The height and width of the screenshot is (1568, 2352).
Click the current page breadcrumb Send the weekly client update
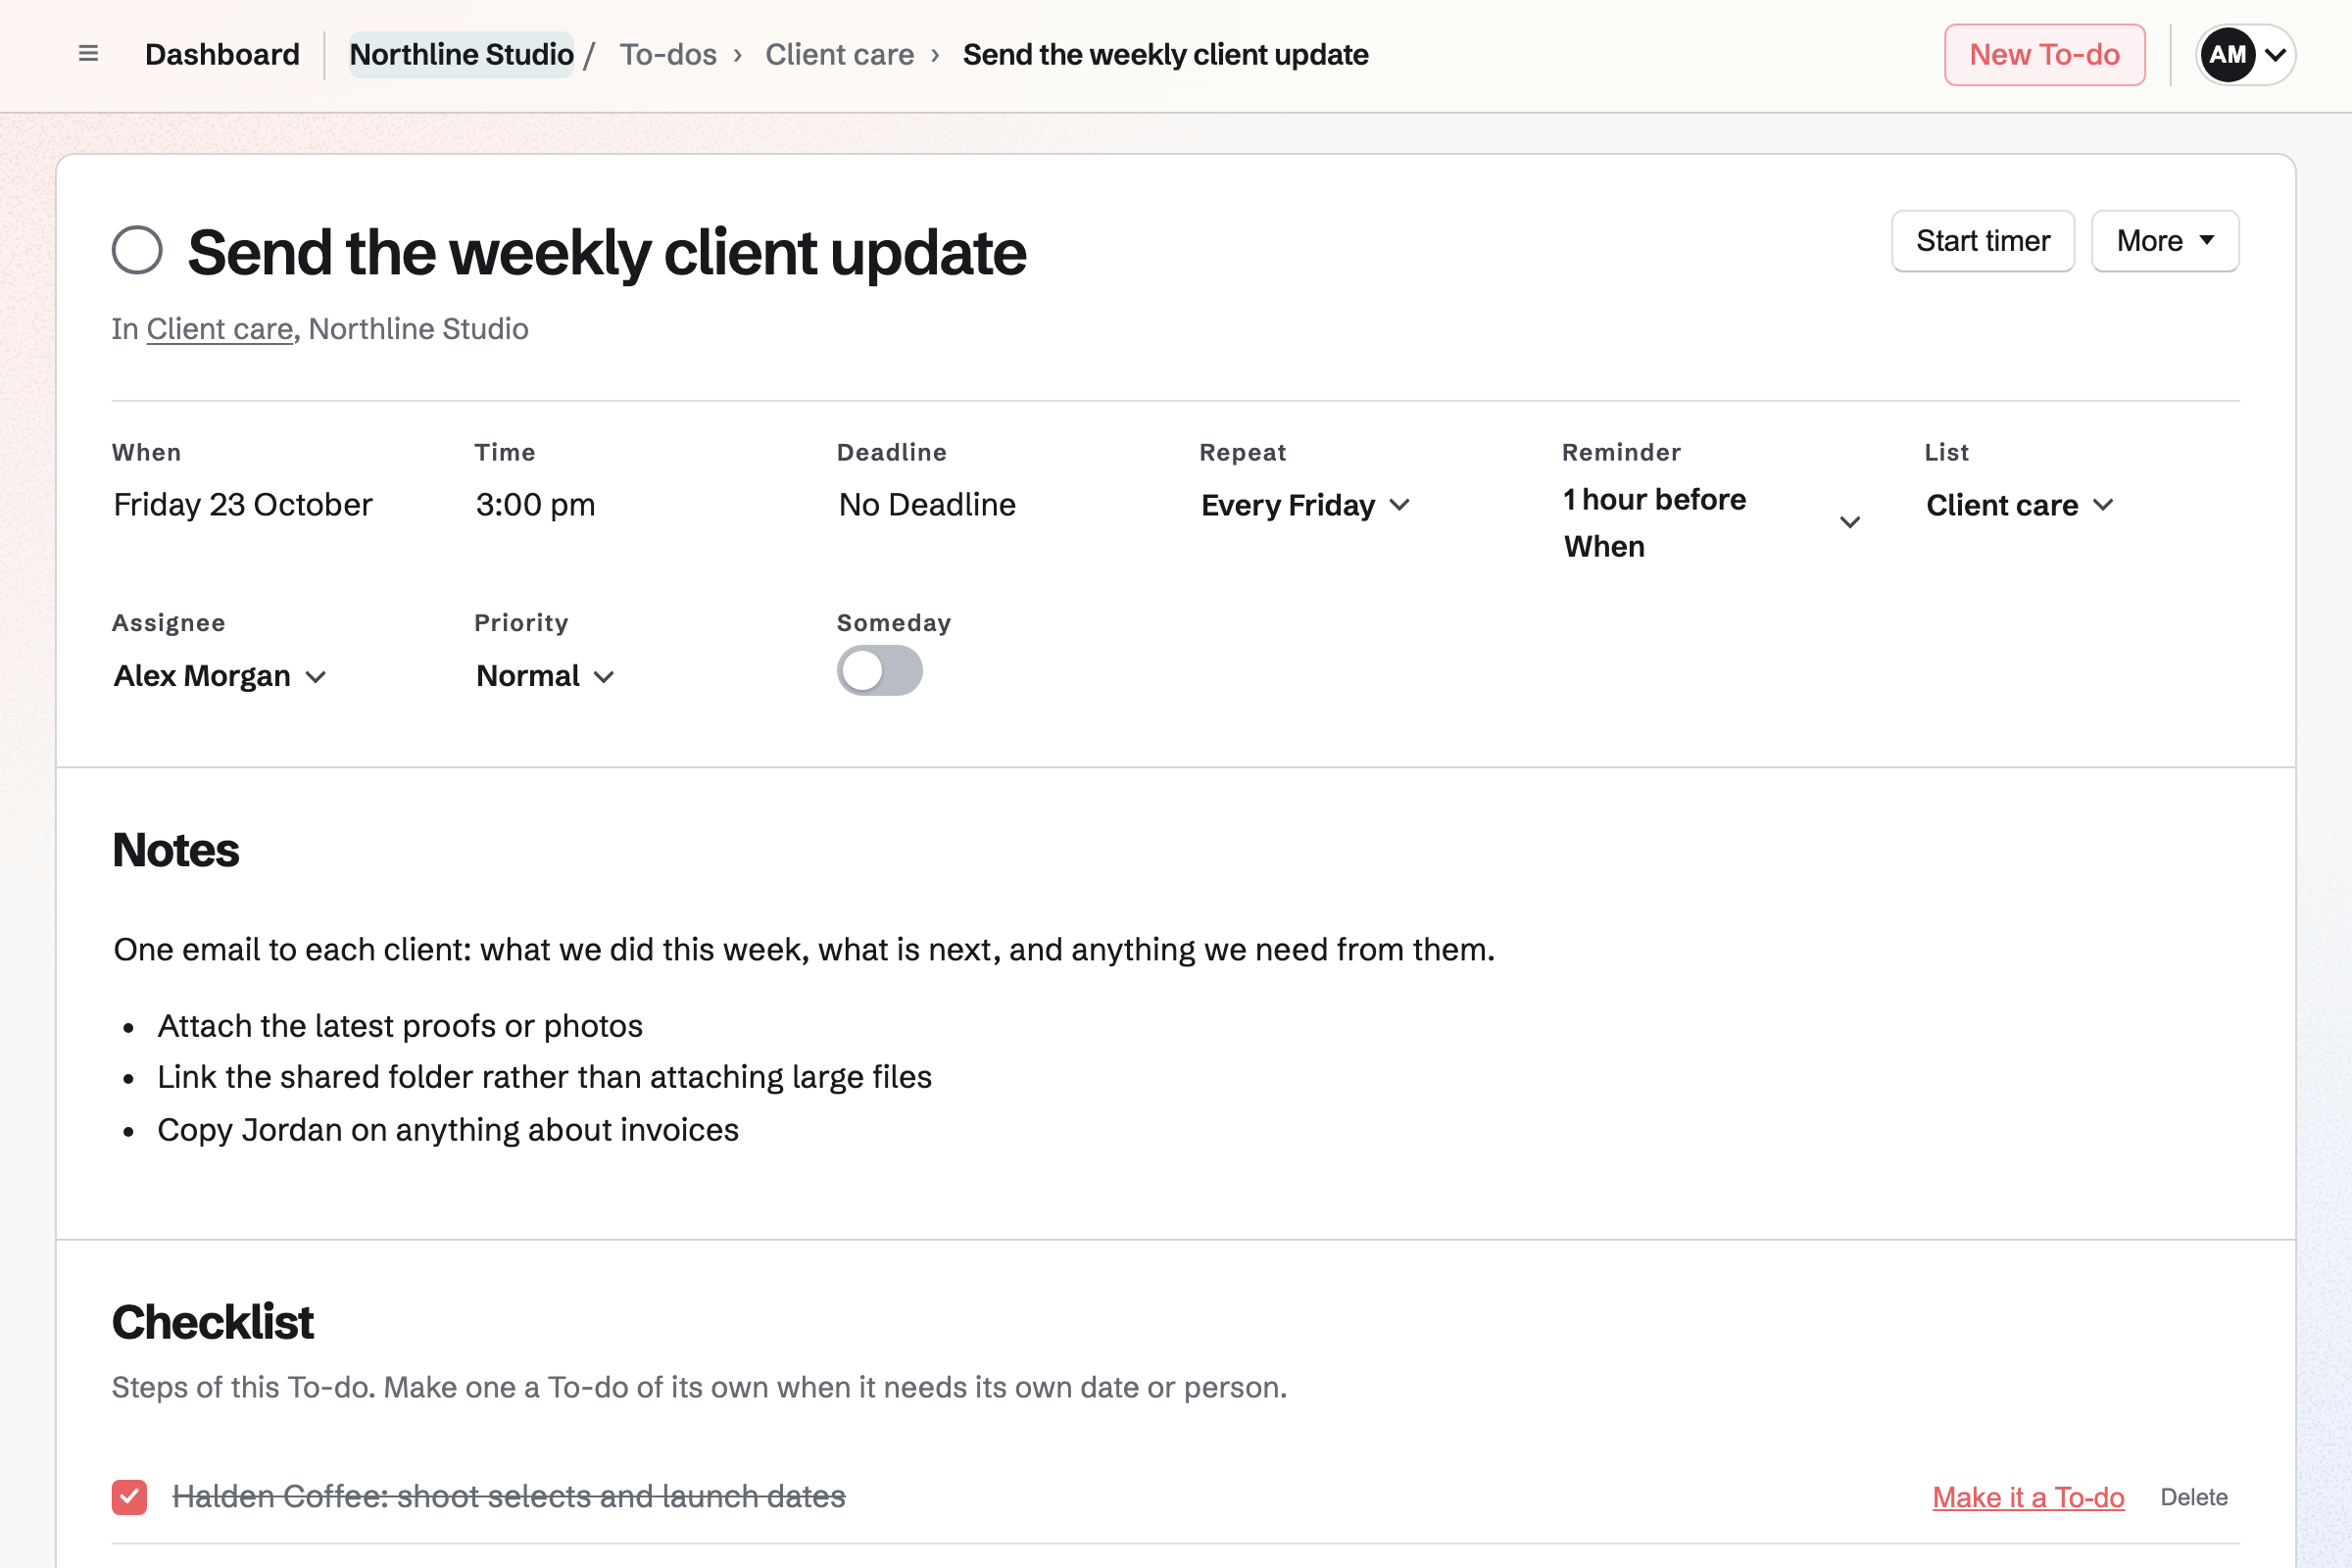pos(1165,54)
